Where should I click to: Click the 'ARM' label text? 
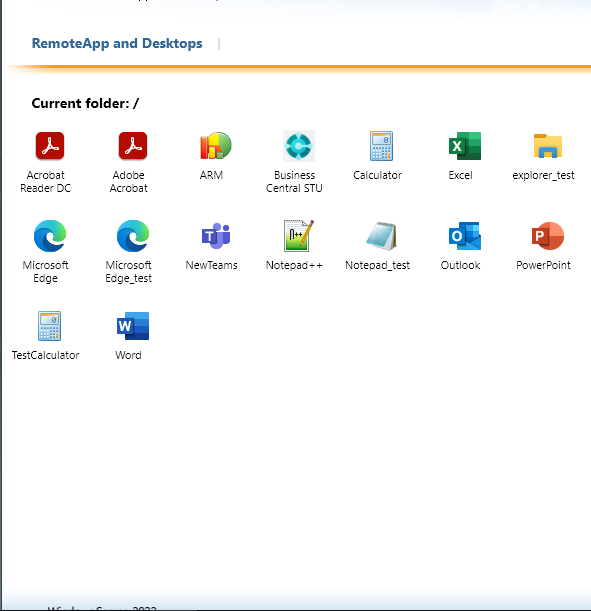211,175
